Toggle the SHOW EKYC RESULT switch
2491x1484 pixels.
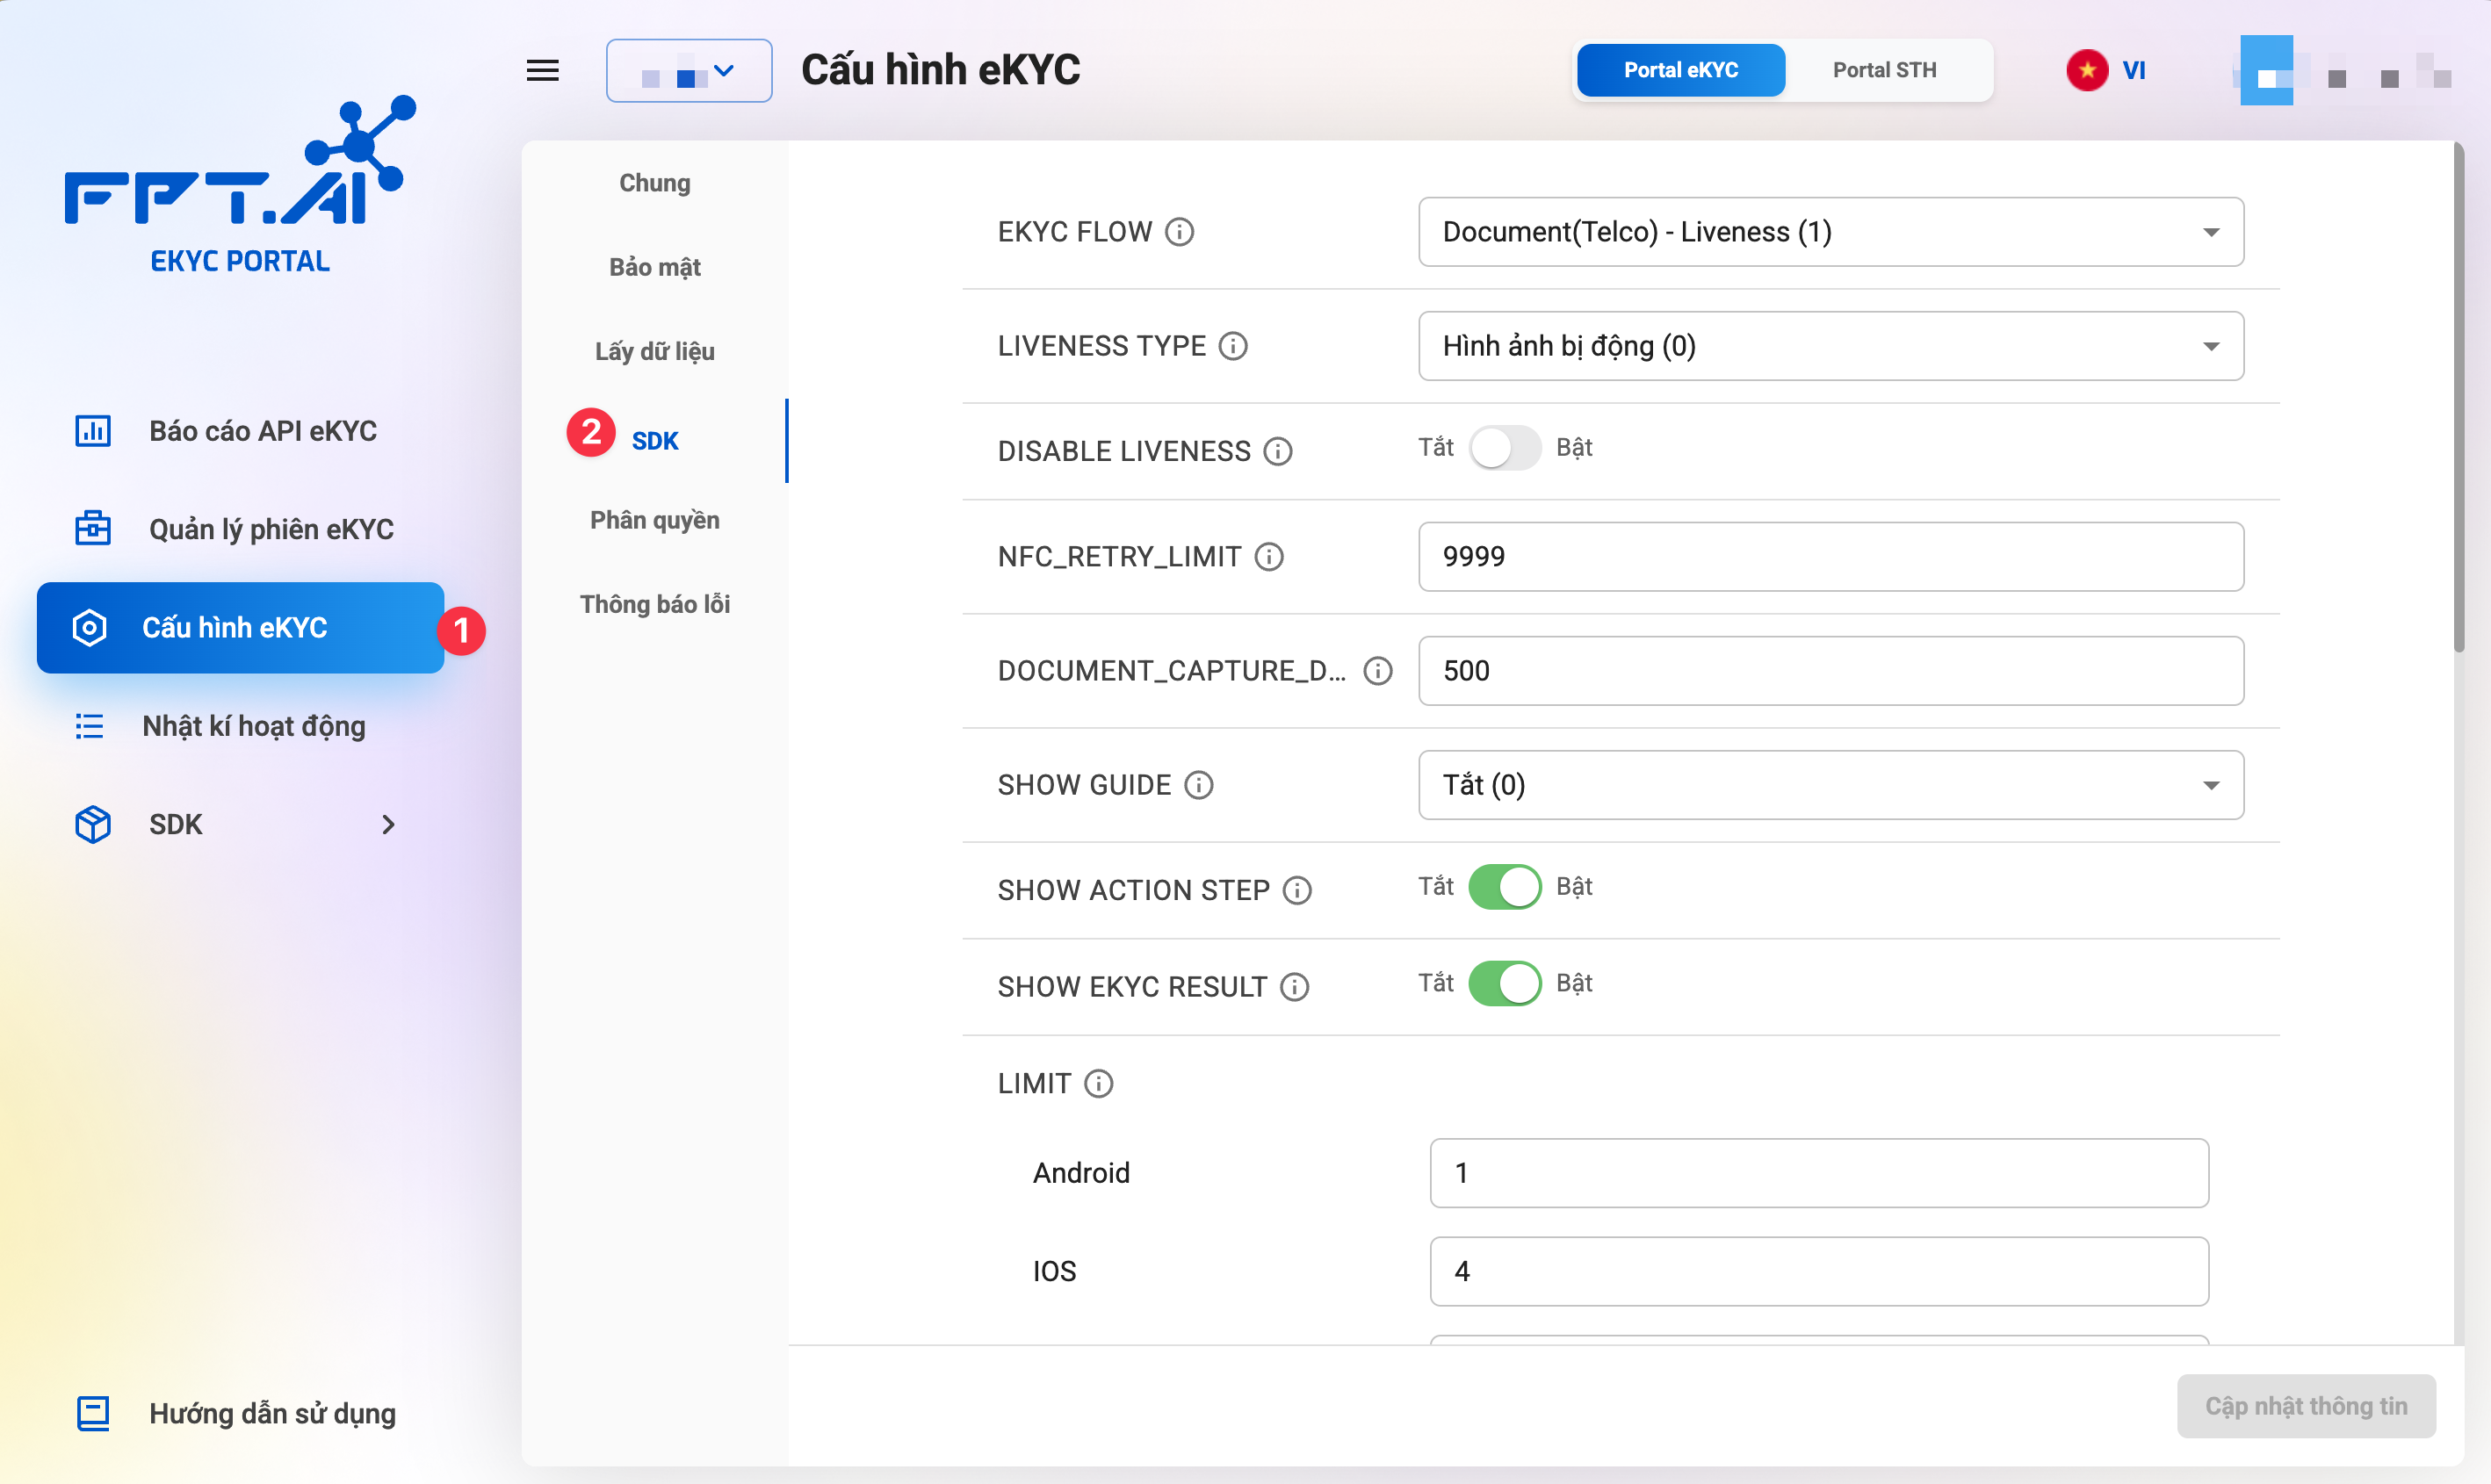[x=1504, y=984]
